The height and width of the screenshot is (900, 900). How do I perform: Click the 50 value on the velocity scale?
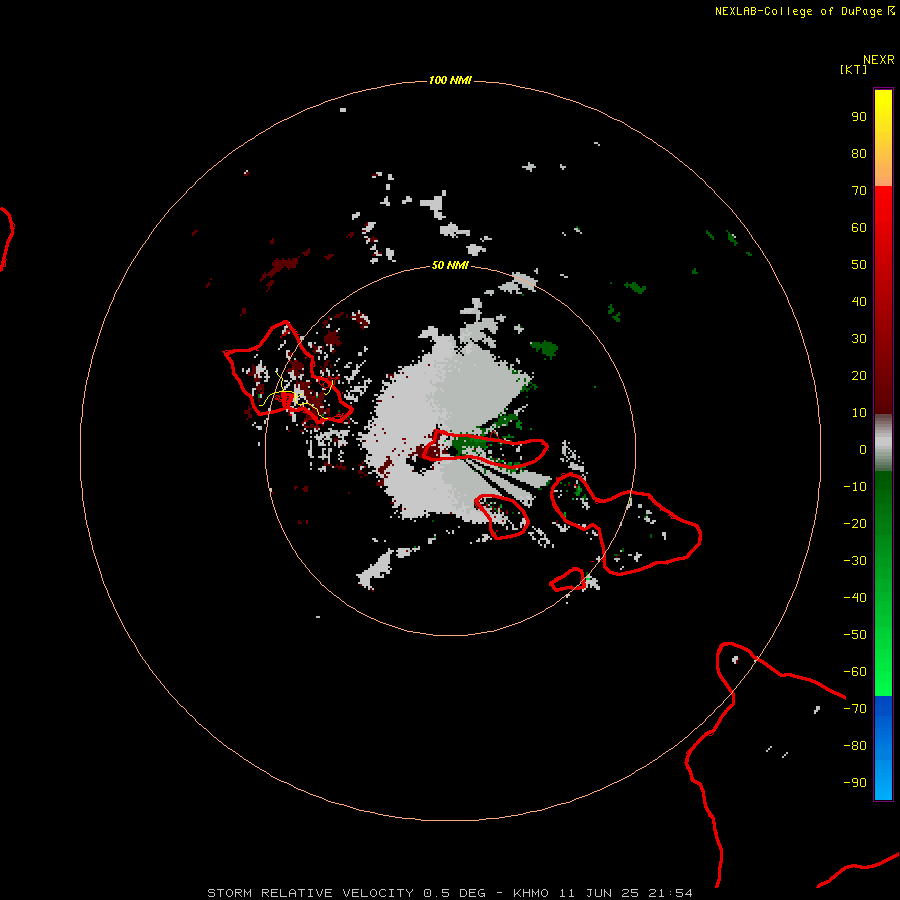[x=859, y=265]
